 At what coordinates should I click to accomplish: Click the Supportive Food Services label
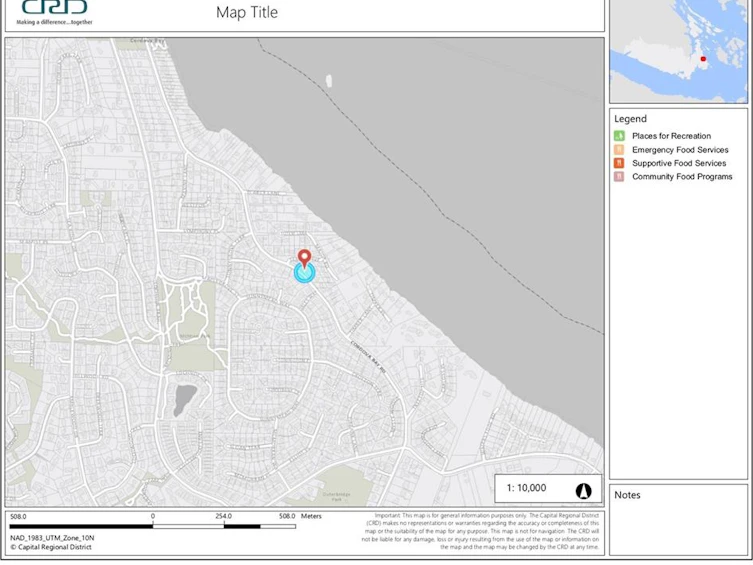point(679,163)
